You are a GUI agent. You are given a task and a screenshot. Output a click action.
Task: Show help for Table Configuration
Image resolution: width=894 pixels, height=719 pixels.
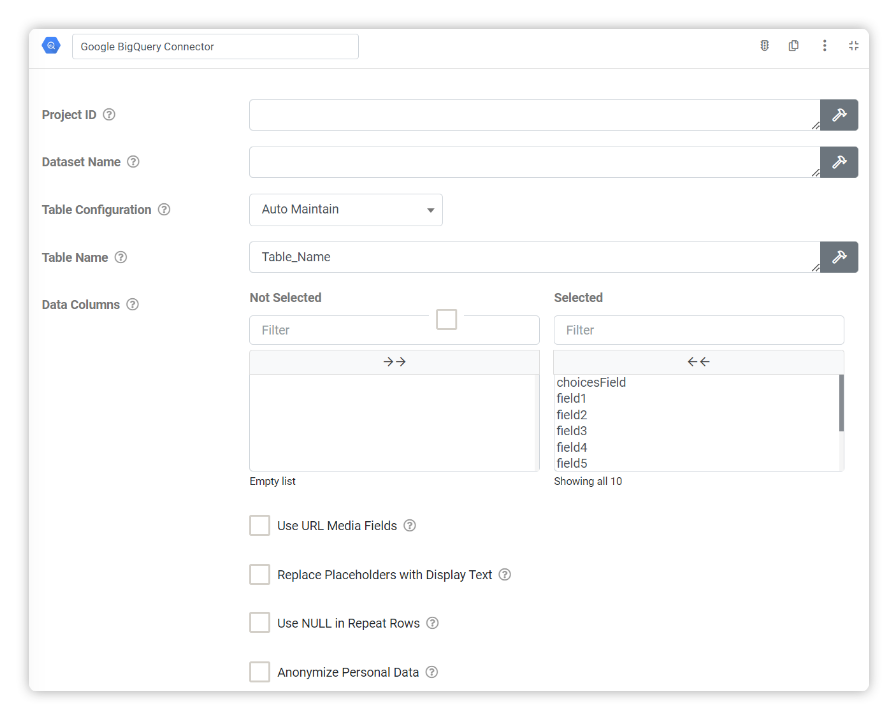click(x=164, y=209)
